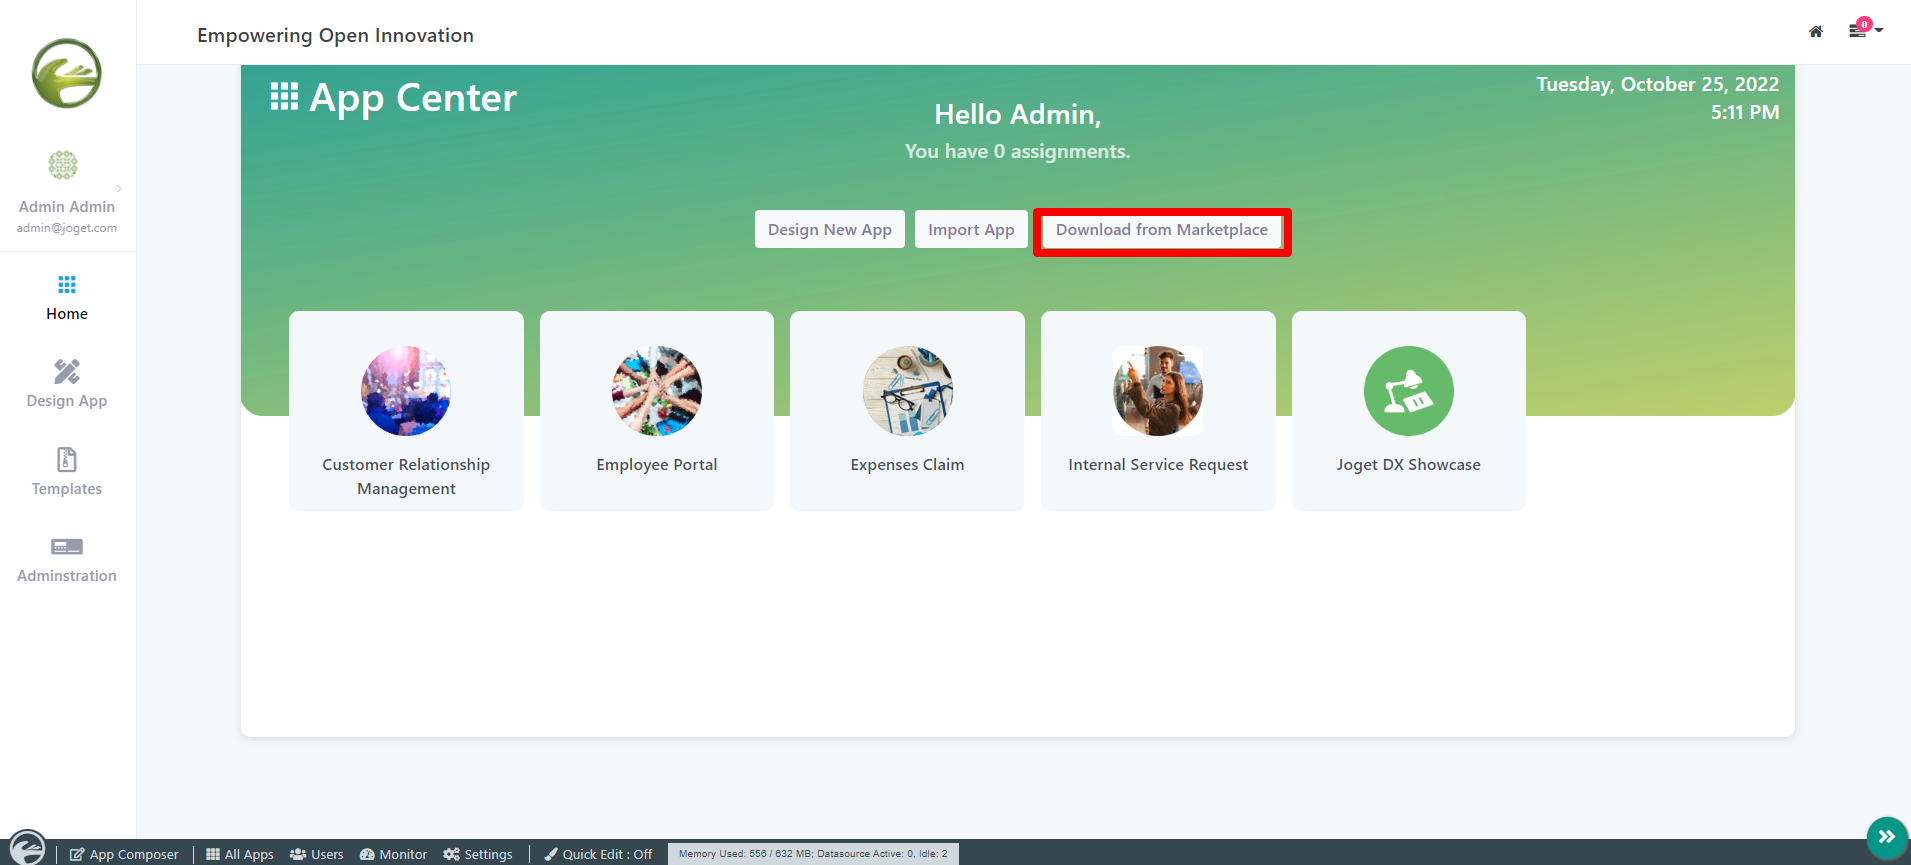Open Users in the bottom bar

317,854
